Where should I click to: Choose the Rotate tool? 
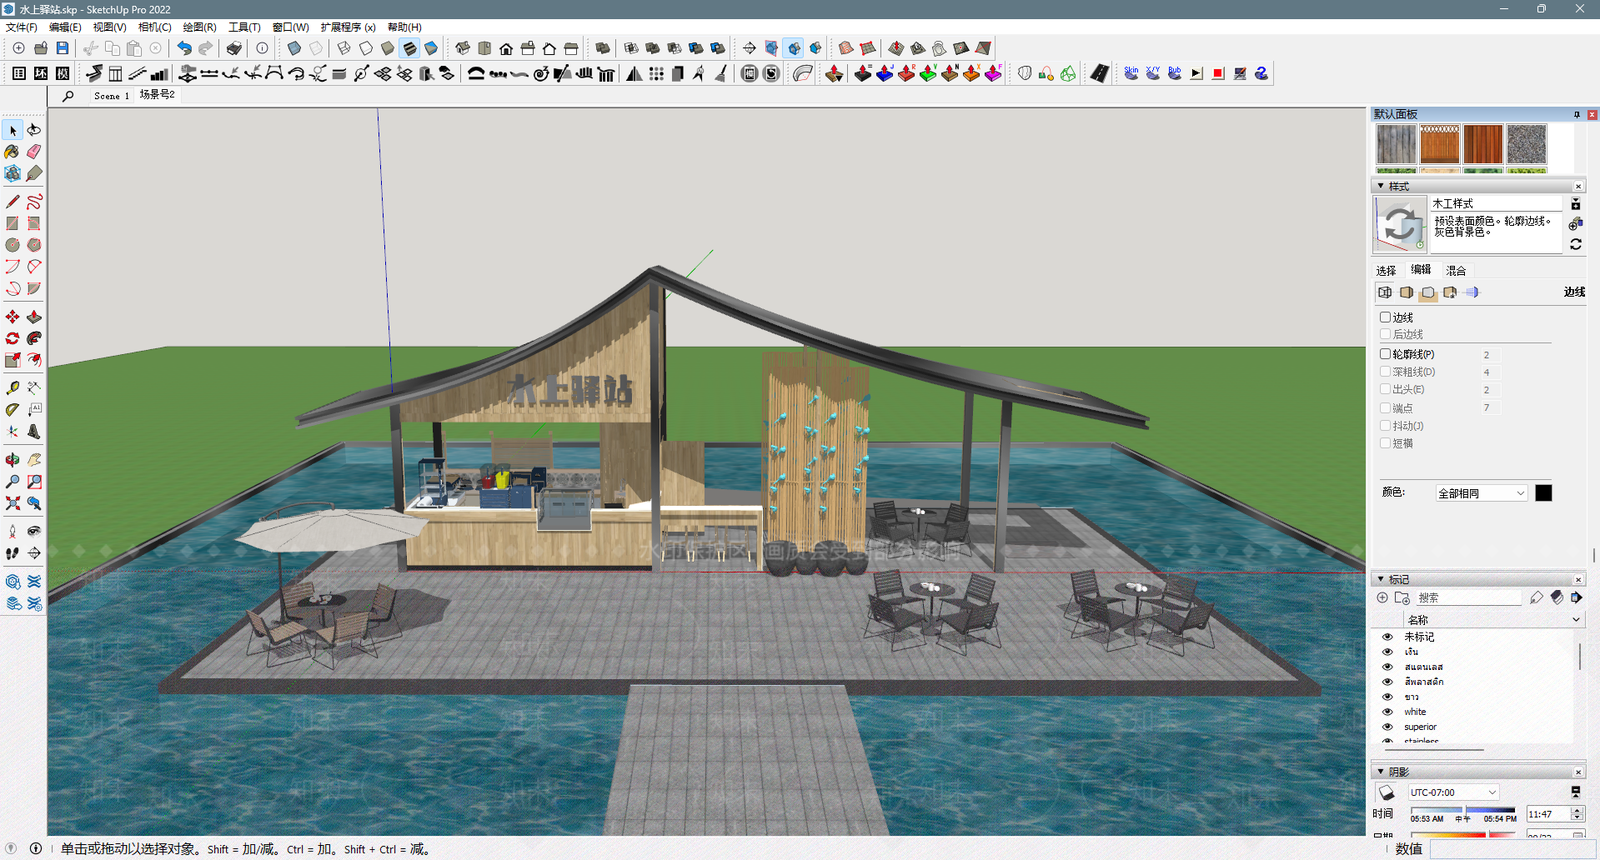click(x=13, y=339)
